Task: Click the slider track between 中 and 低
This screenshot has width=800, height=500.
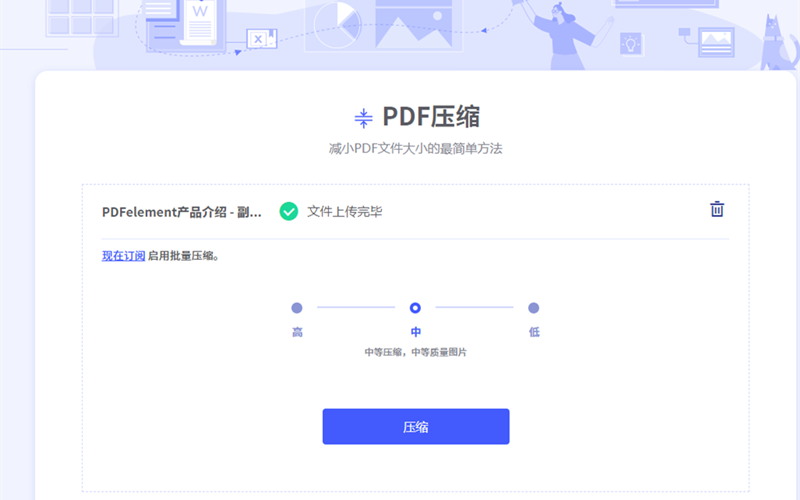Action: 474,308
